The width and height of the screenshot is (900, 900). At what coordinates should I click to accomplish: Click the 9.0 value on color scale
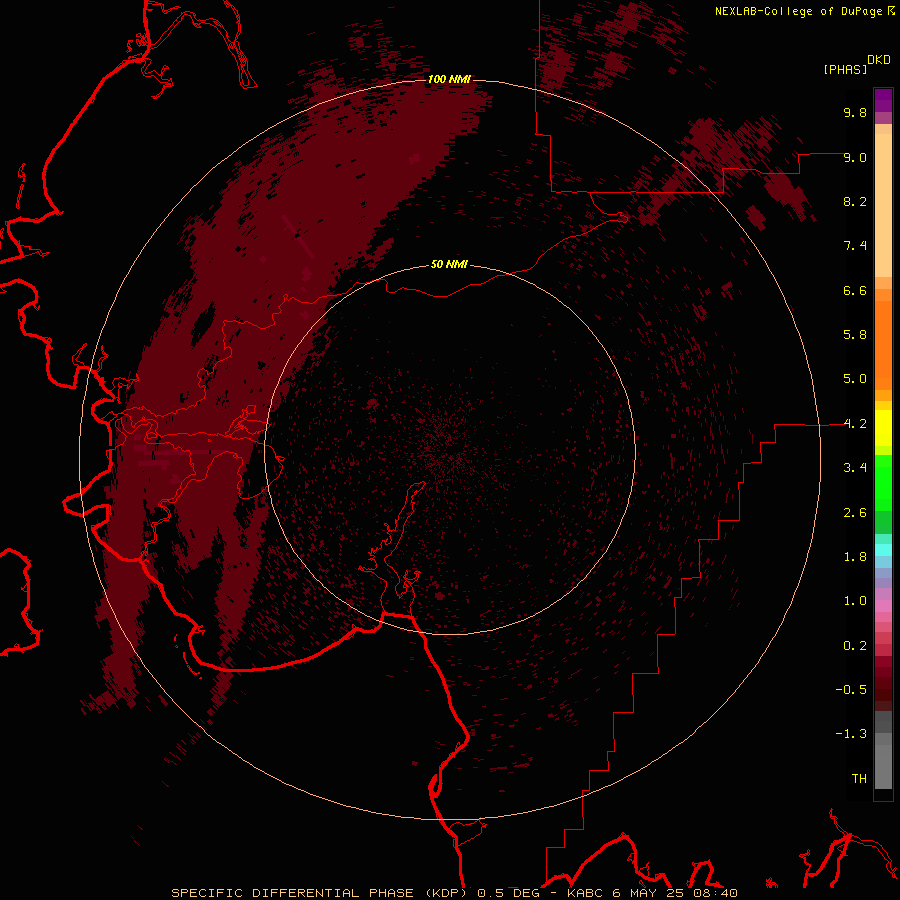(855, 157)
